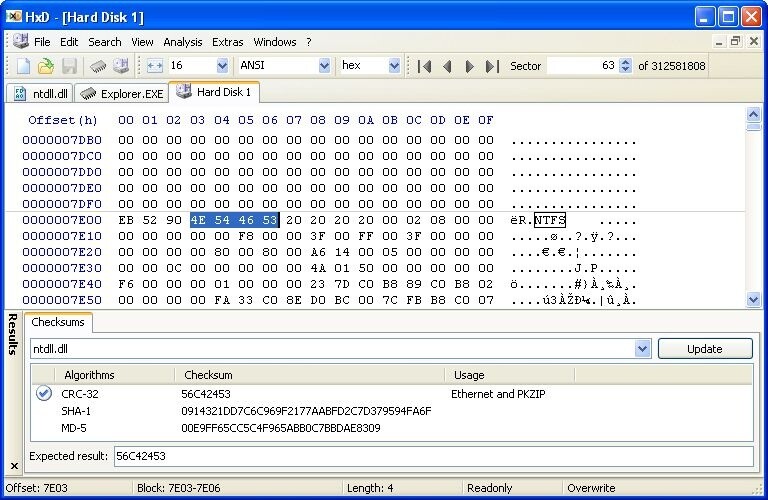Go to previous sector arrow

[446, 66]
